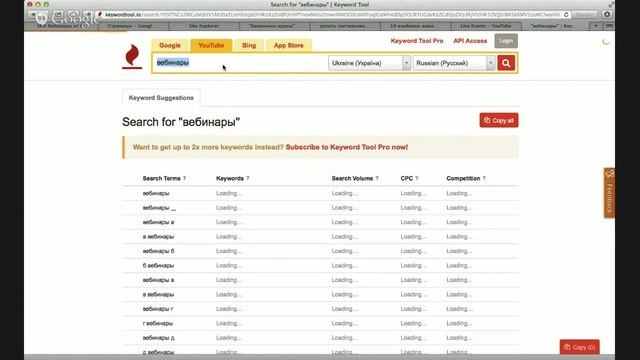Select search term row 'вебинары б'
Screen dimensions: 640x360
(x=320, y=251)
